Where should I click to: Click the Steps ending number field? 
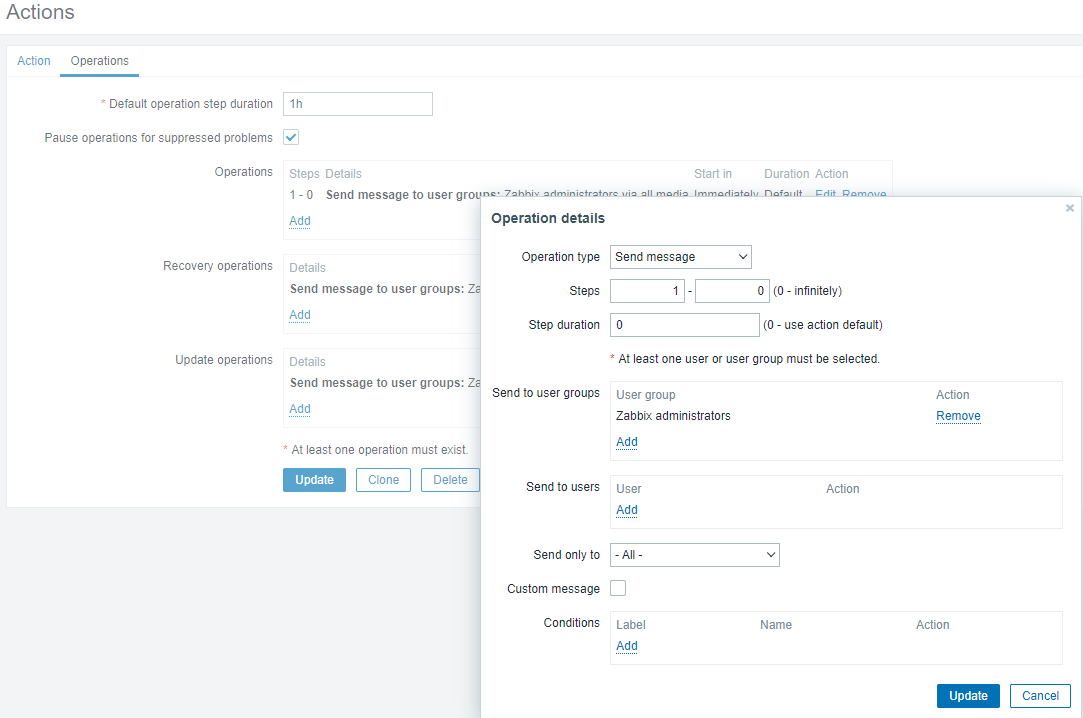732,291
